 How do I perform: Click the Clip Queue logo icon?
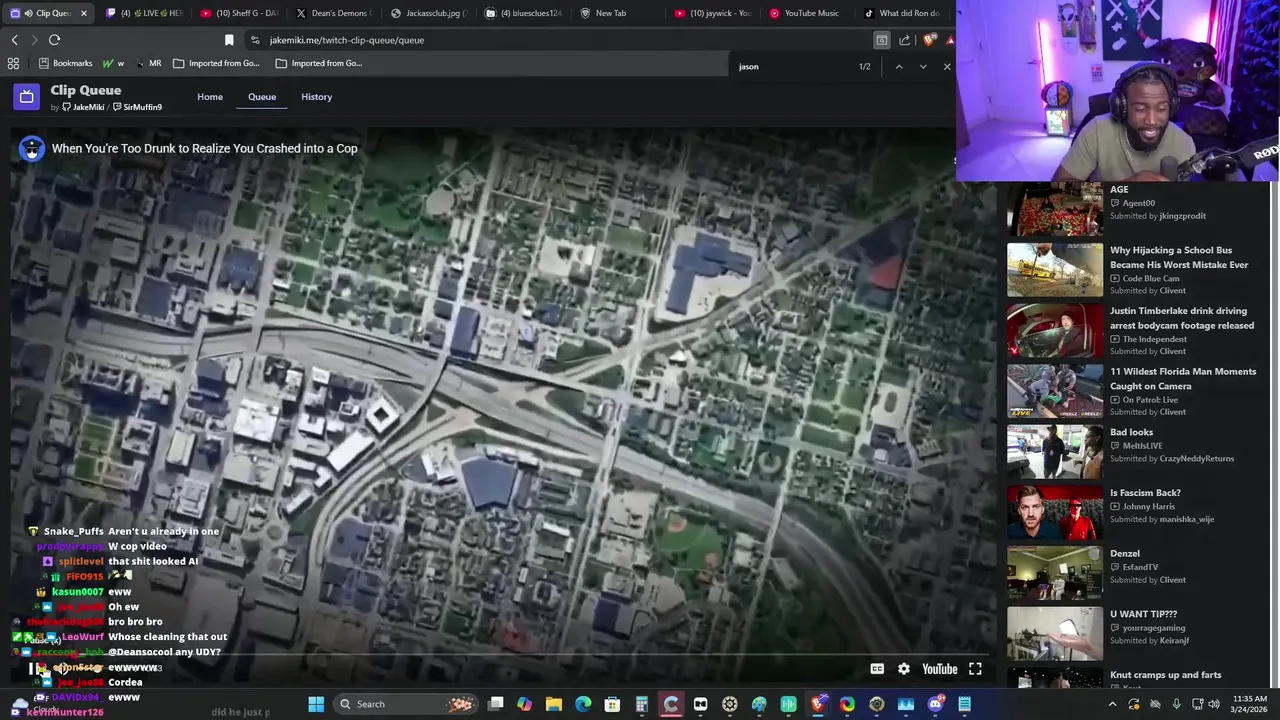(27, 97)
